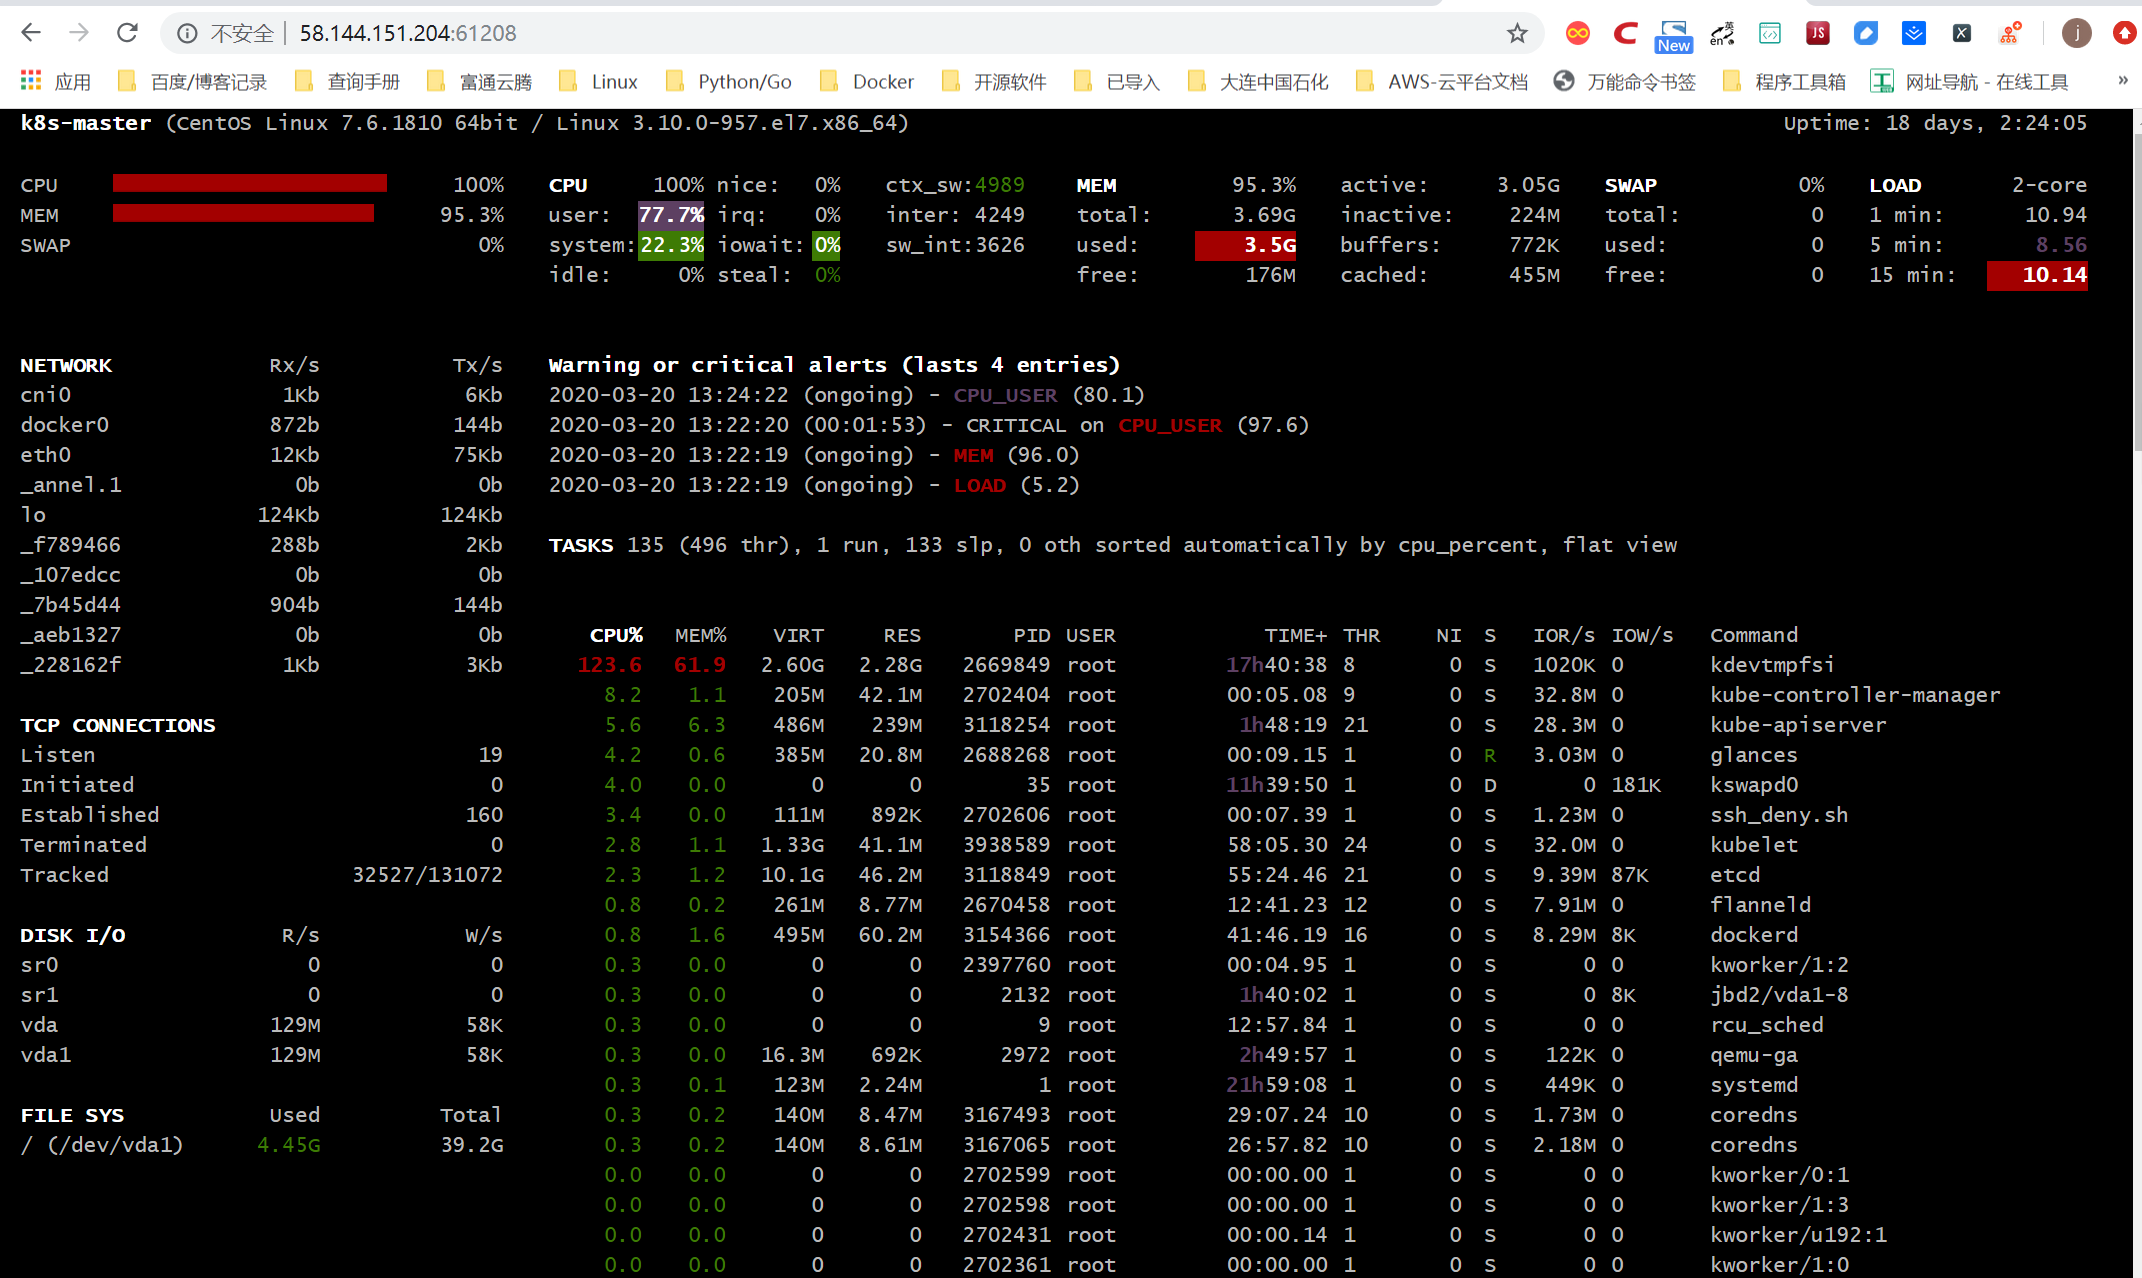This screenshot has width=2142, height=1278.
Task: Click the kswapd0 process name
Action: pyautogui.click(x=1754, y=785)
